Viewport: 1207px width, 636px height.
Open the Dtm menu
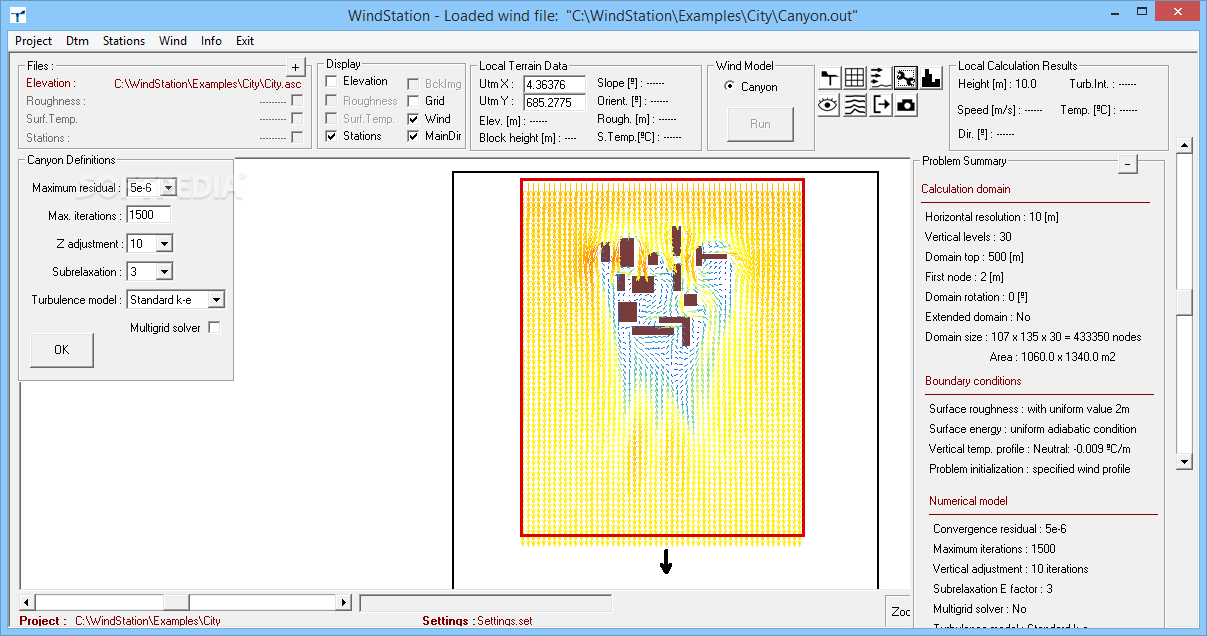pos(77,41)
